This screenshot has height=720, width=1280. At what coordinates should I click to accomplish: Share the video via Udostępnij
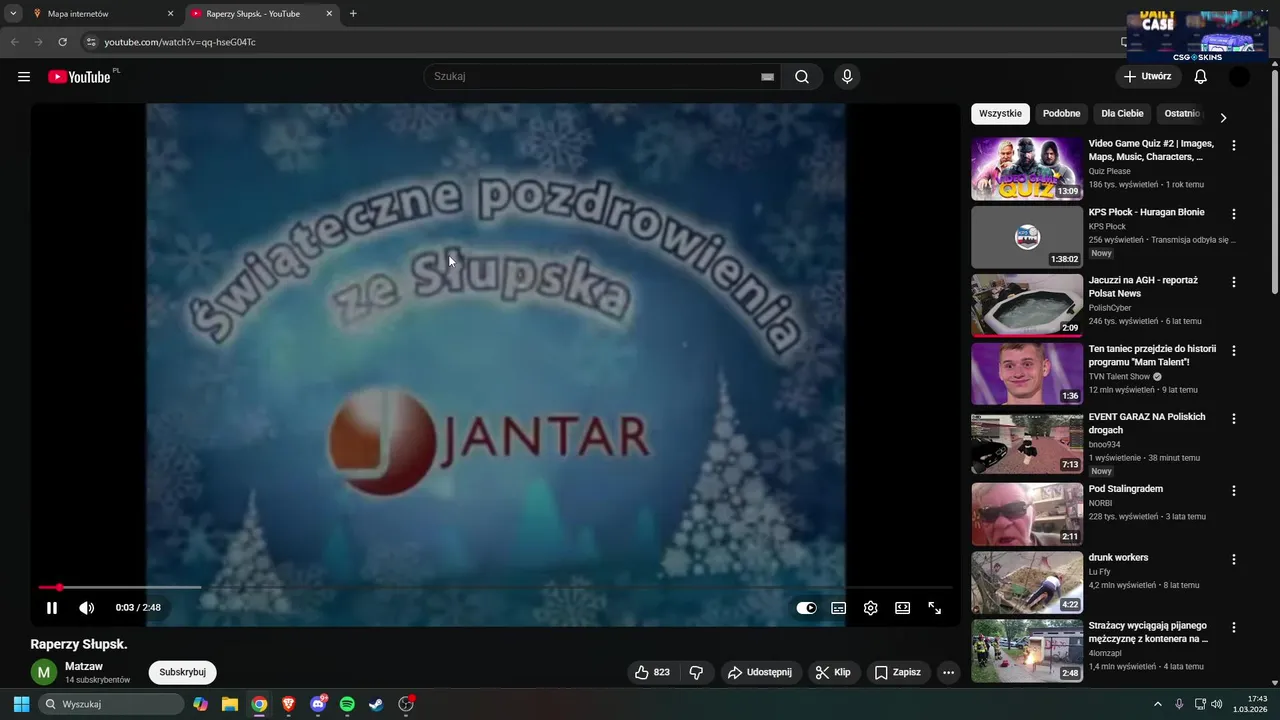760,673
